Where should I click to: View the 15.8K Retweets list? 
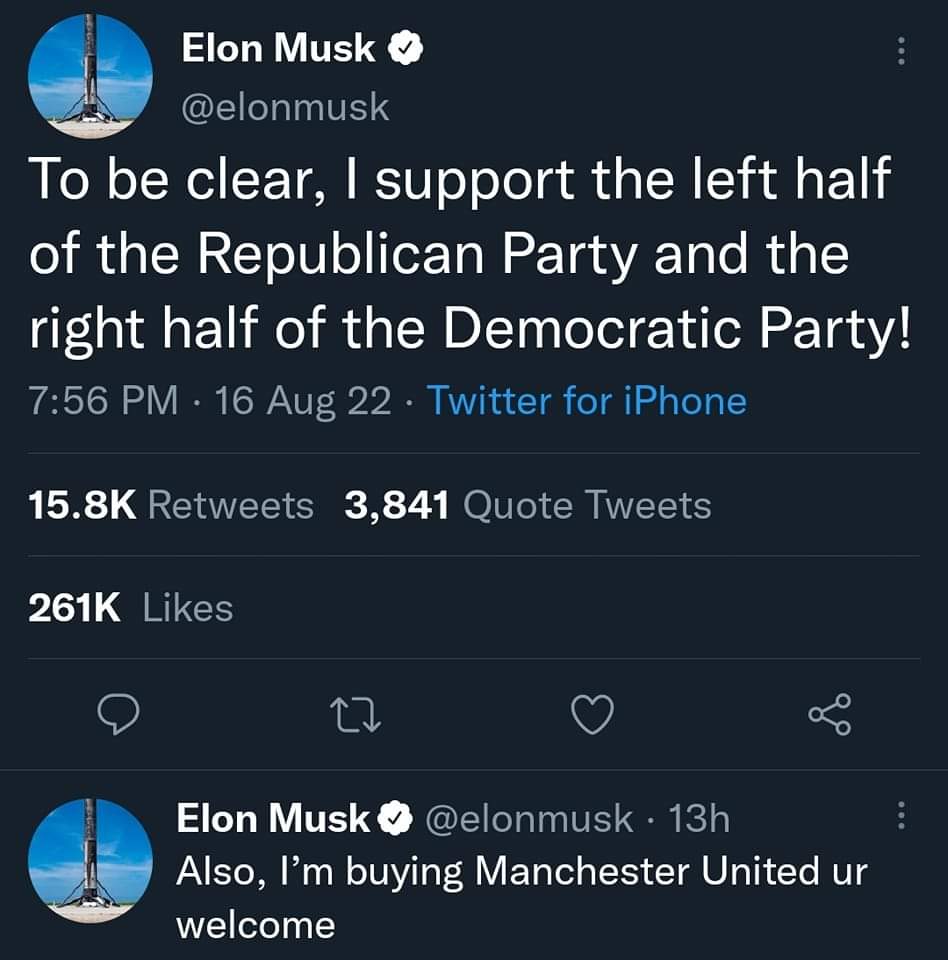coord(171,505)
